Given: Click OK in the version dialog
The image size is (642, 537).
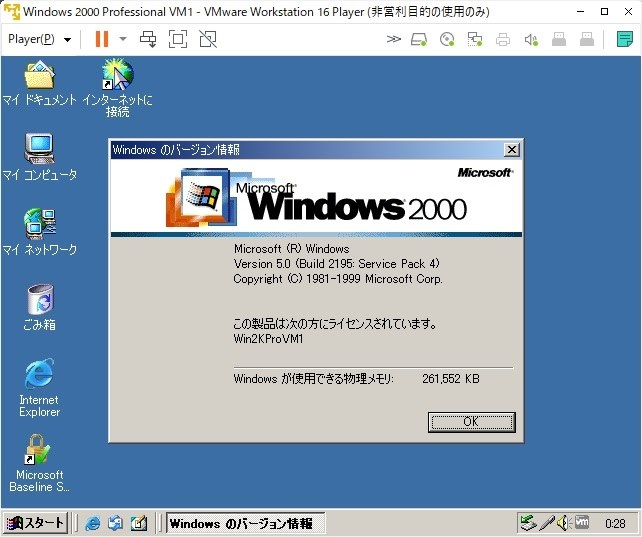Looking at the screenshot, I should coord(471,422).
